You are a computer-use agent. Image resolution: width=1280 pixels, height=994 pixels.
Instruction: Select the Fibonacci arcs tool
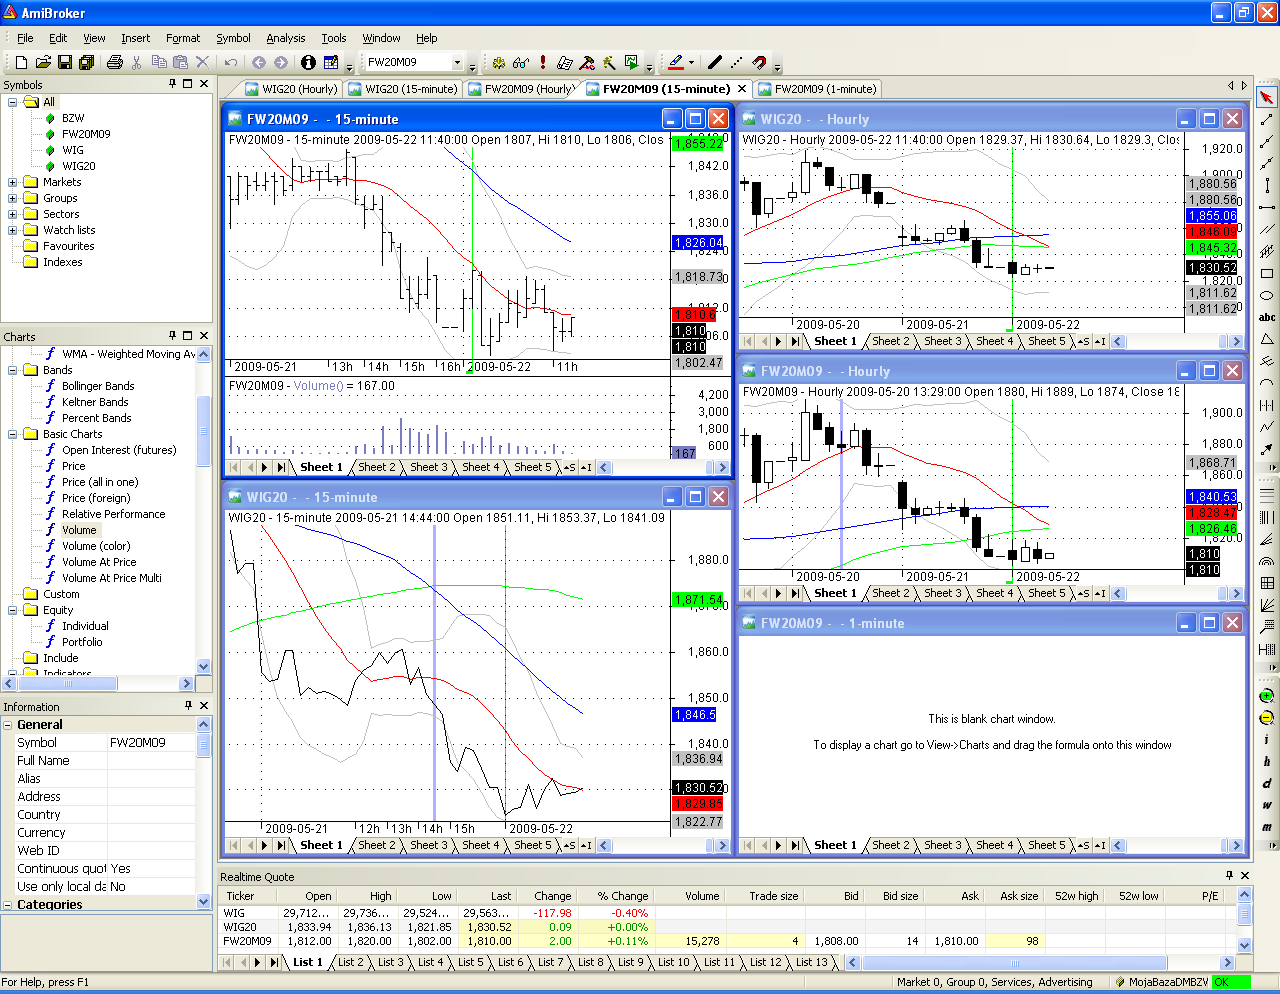pyautogui.click(x=1267, y=560)
